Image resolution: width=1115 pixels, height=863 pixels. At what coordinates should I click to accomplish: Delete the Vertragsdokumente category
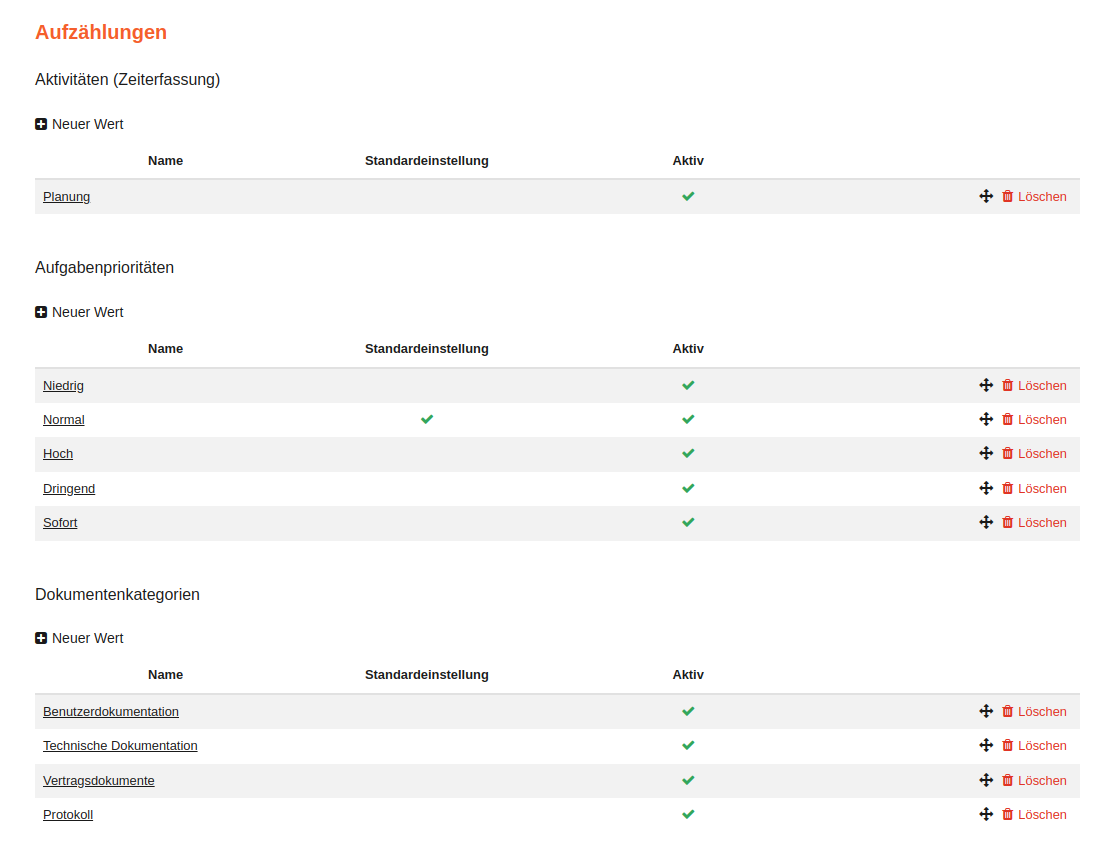click(x=1041, y=780)
